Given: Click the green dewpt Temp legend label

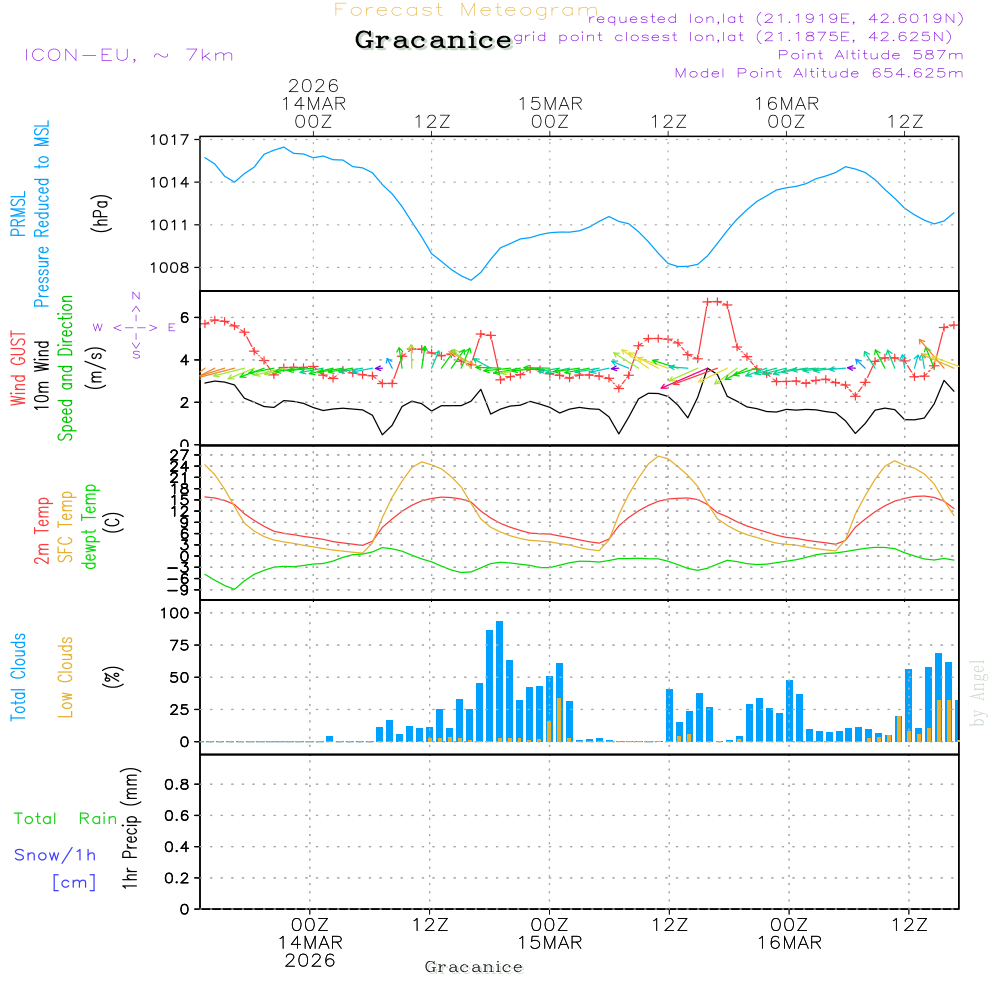Looking at the screenshot, I should pos(91,526).
